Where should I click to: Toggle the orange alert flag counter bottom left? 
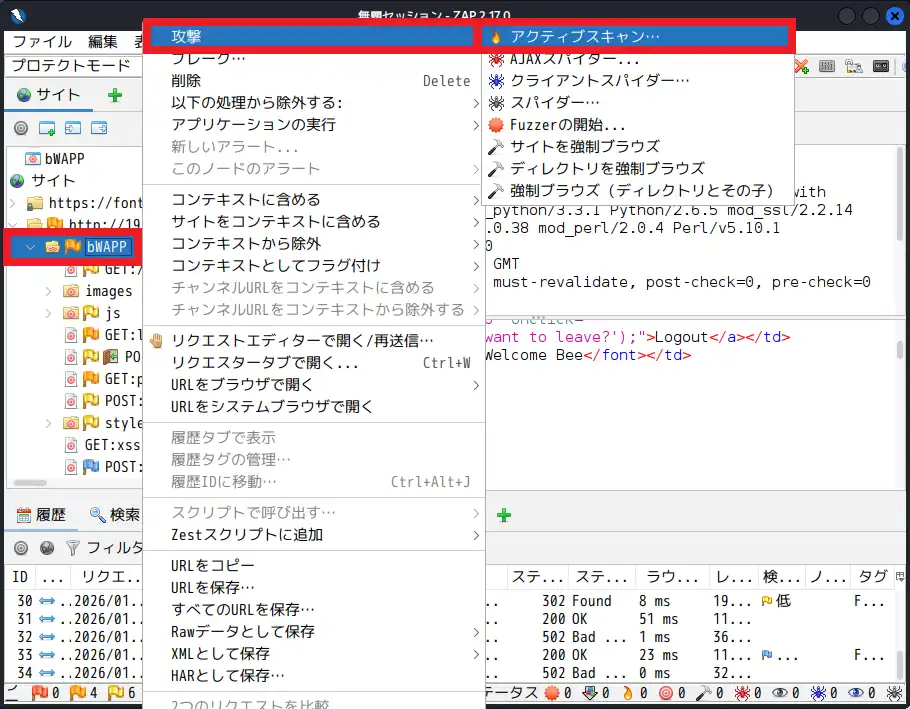click(x=77, y=692)
